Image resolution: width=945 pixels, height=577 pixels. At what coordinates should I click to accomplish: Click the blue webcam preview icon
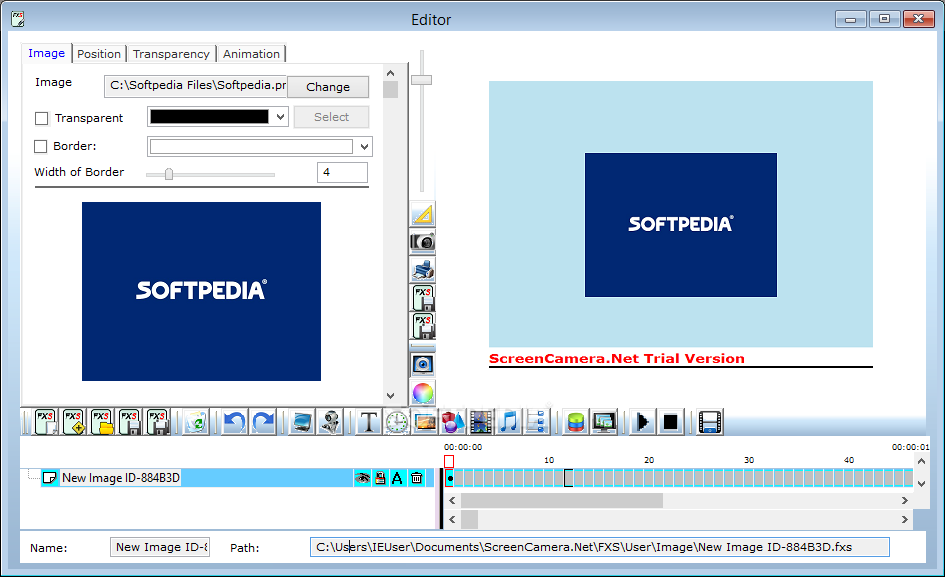[x=423, y=365]
